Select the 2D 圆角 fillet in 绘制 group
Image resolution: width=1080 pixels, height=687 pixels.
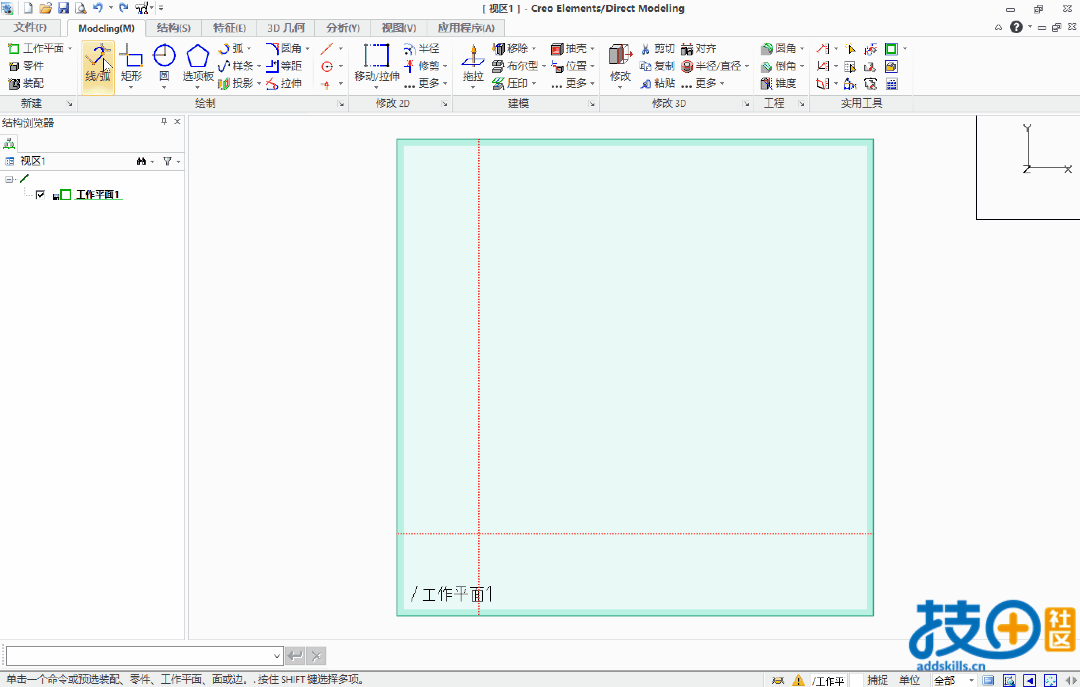click(x=284, y=48)
